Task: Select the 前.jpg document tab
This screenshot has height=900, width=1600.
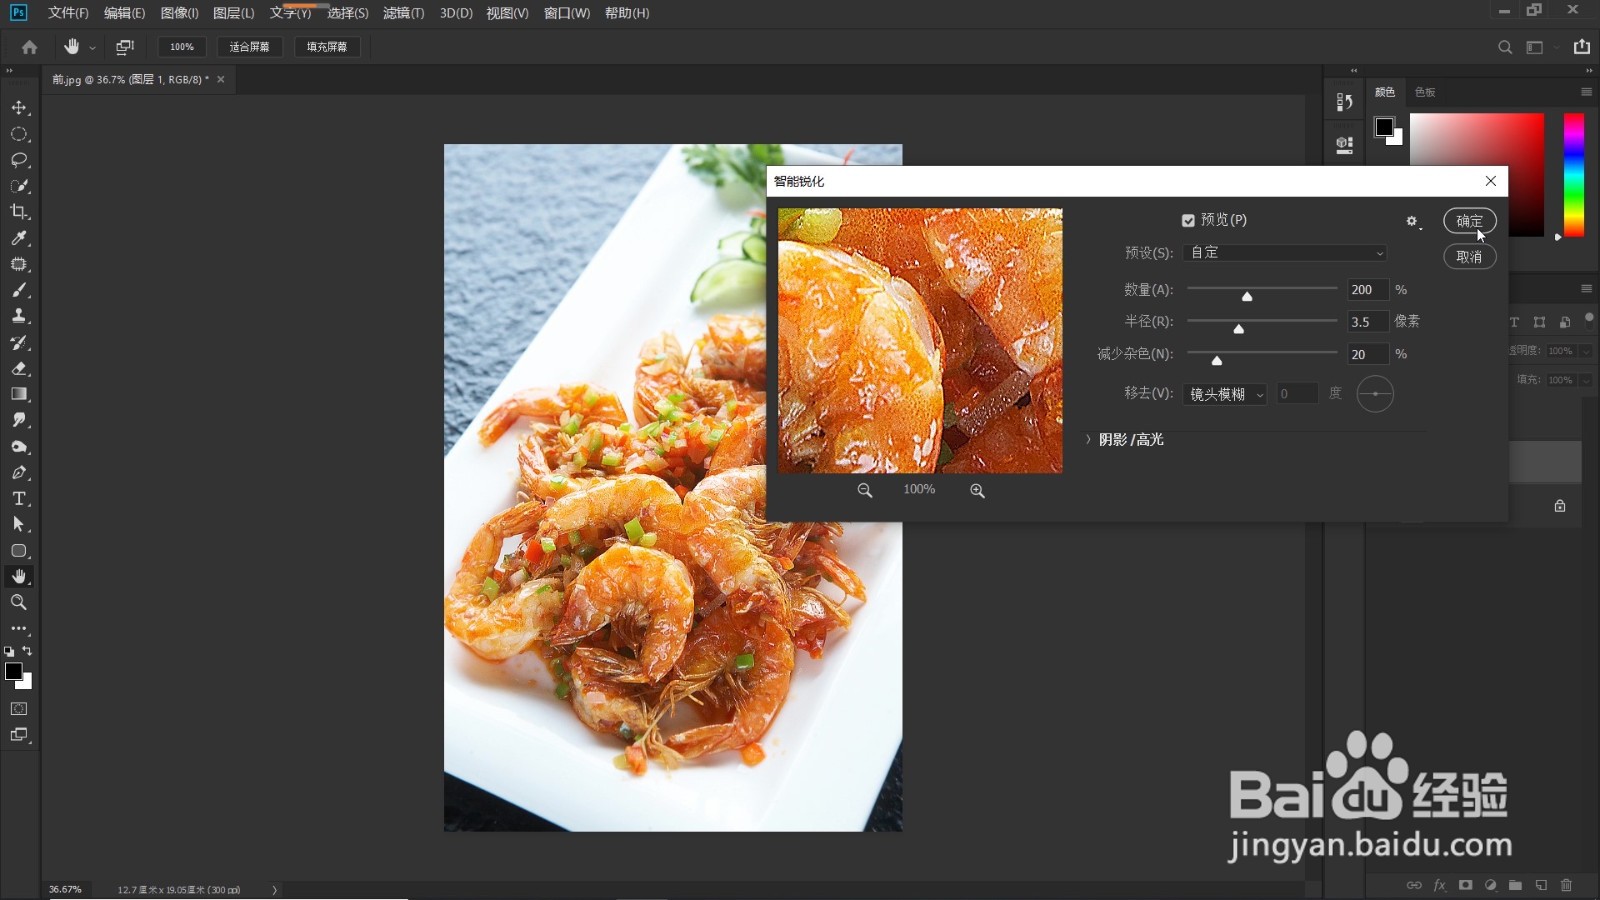Action: point(130,79)
